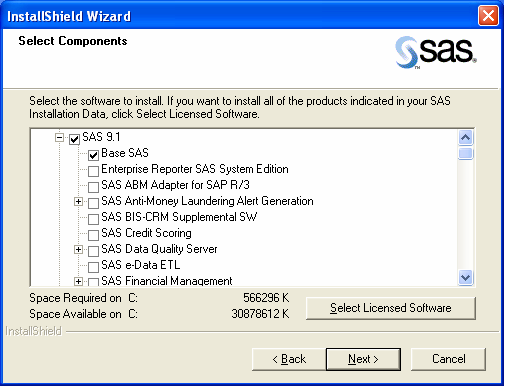
Task: Click the 'InstallShield Wizard' title bar text
Action: (x=69, y=16)
